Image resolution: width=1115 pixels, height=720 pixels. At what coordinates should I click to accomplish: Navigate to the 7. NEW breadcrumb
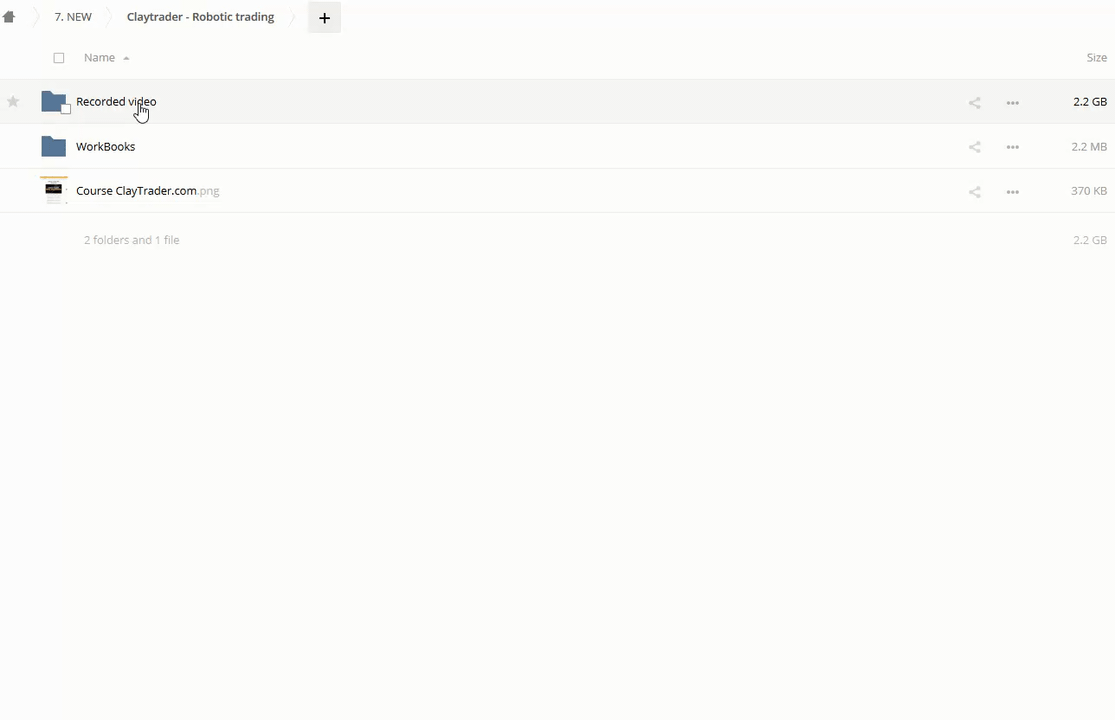(73, 17)
